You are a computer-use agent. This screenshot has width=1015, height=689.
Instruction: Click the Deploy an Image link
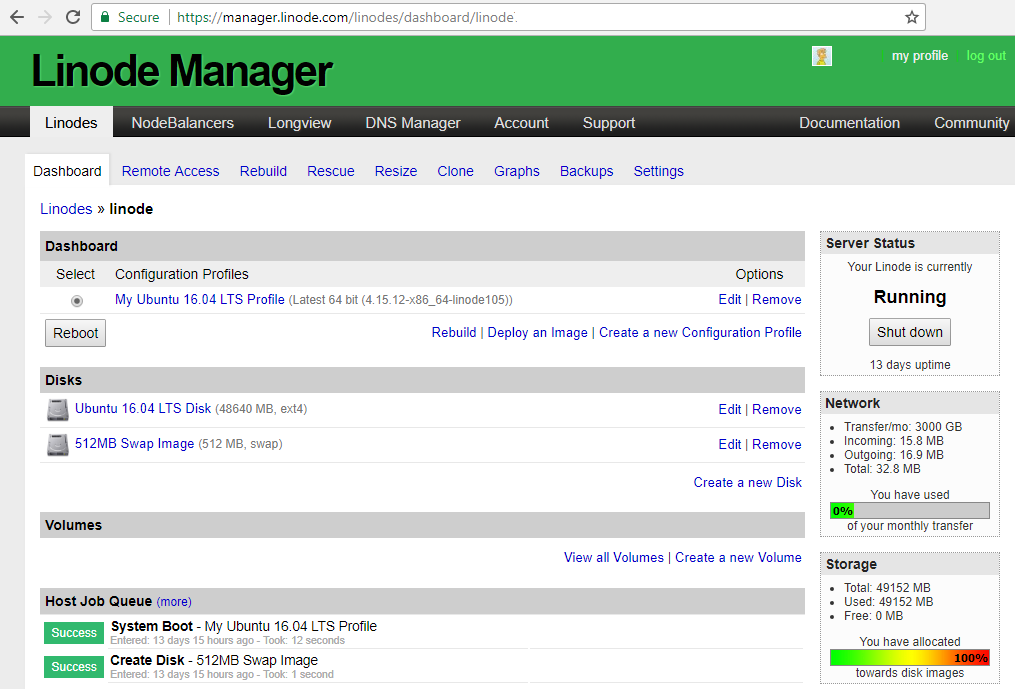tap(537, 332)
